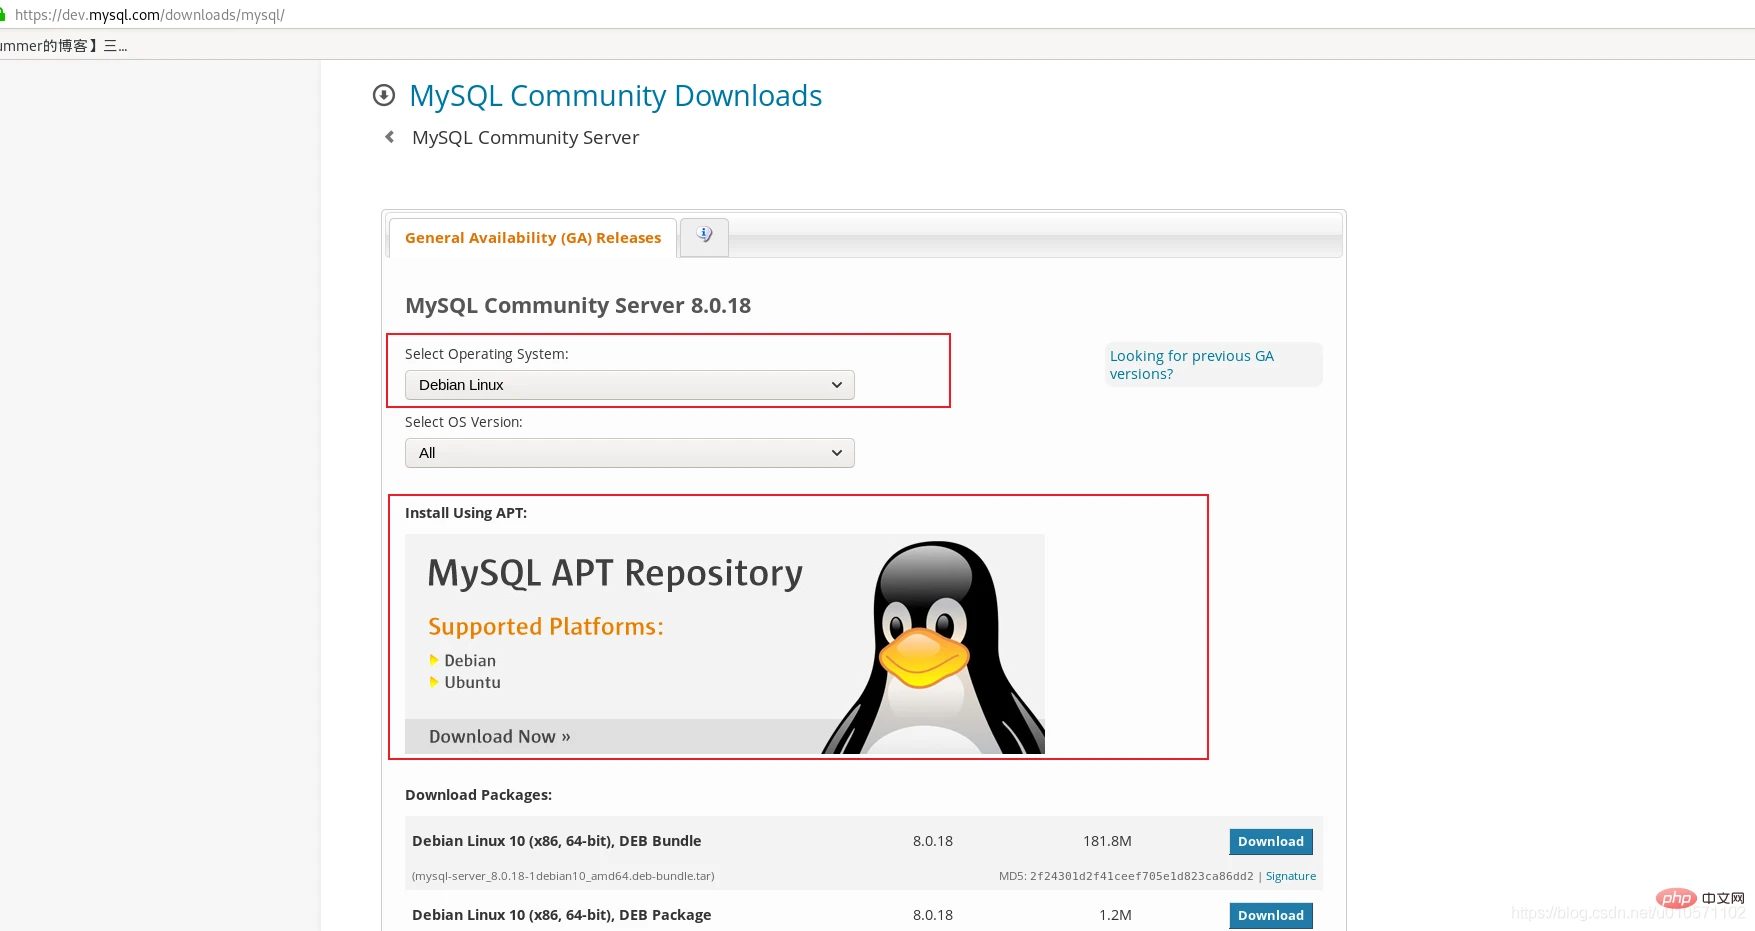Focus the browser address bar URL
This screenshot has width=1755, height=931.
[150, 15]
